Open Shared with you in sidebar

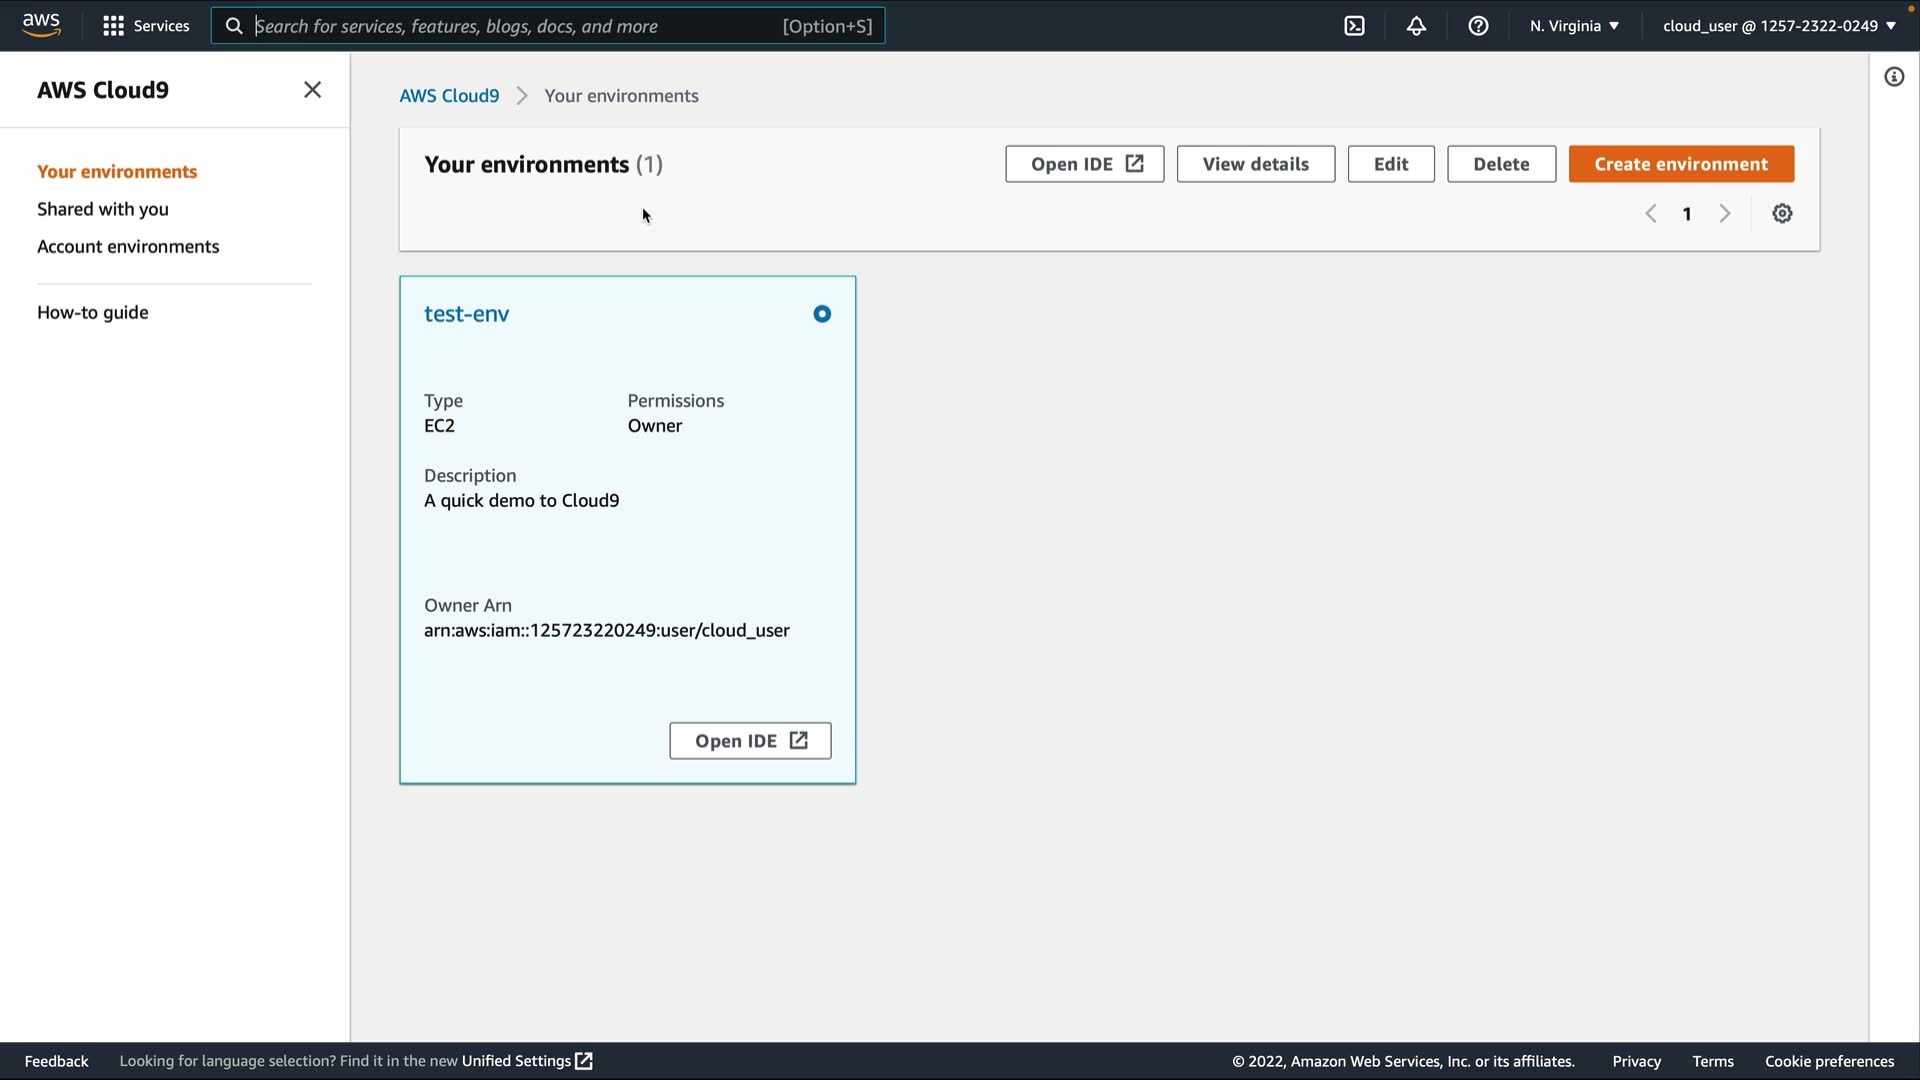103,209
